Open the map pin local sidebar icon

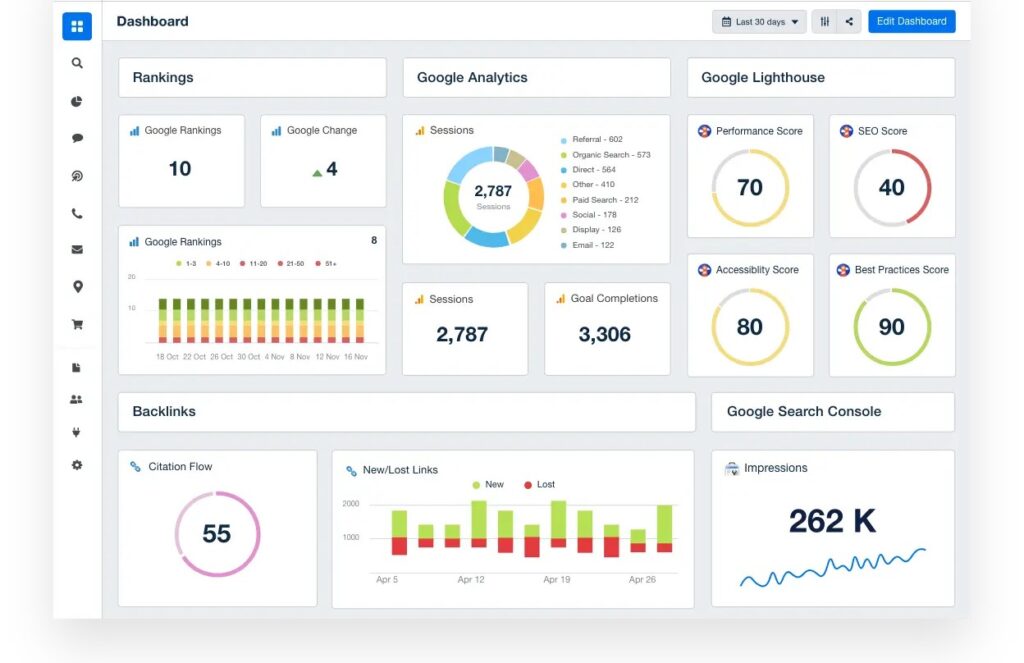click(77, 287)
